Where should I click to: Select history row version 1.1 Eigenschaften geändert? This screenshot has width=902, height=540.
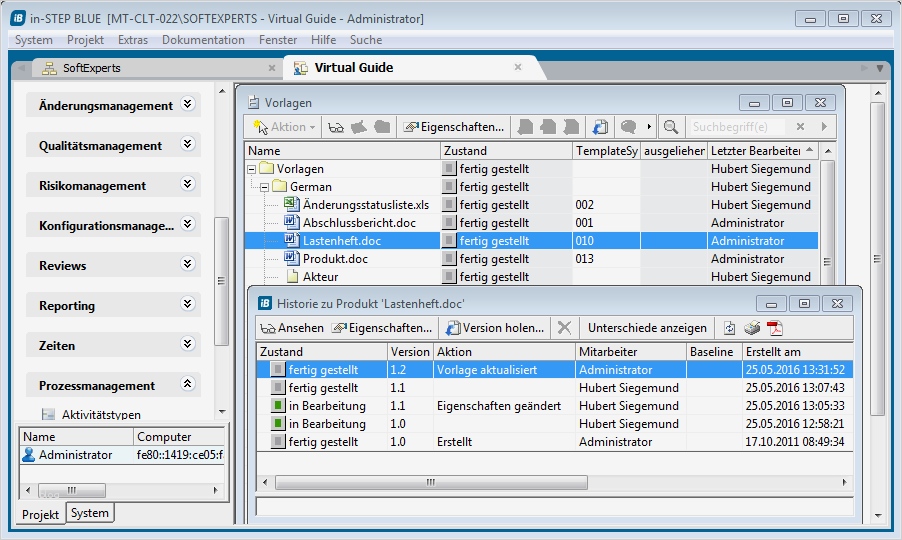pyautogui.click(x=555, y=405)
